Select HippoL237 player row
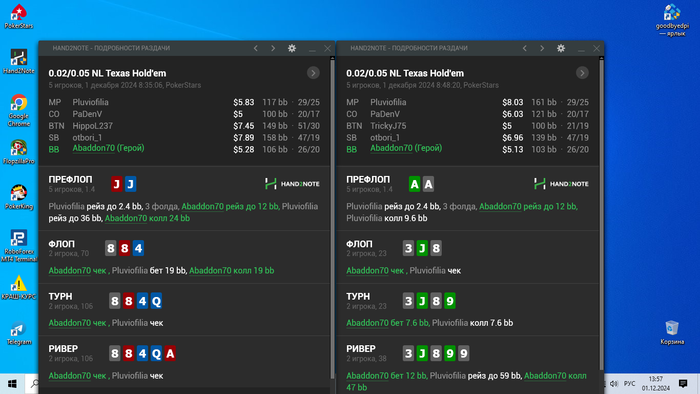 (184, 126)
